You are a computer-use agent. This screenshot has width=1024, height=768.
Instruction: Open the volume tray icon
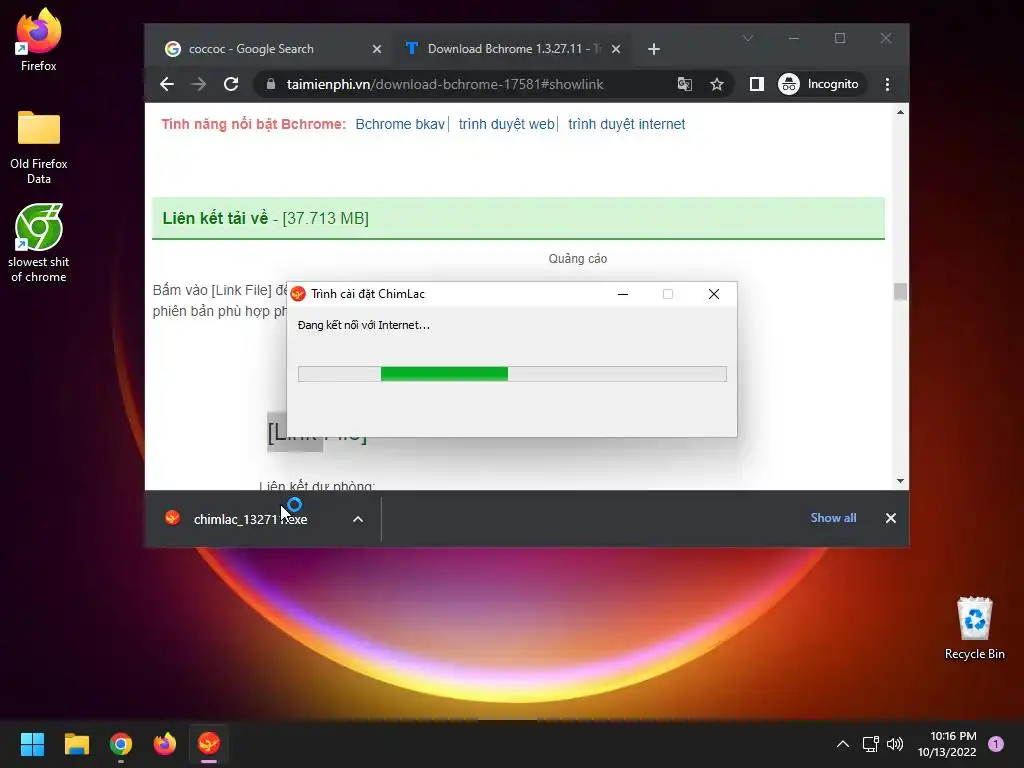point(895,744)
